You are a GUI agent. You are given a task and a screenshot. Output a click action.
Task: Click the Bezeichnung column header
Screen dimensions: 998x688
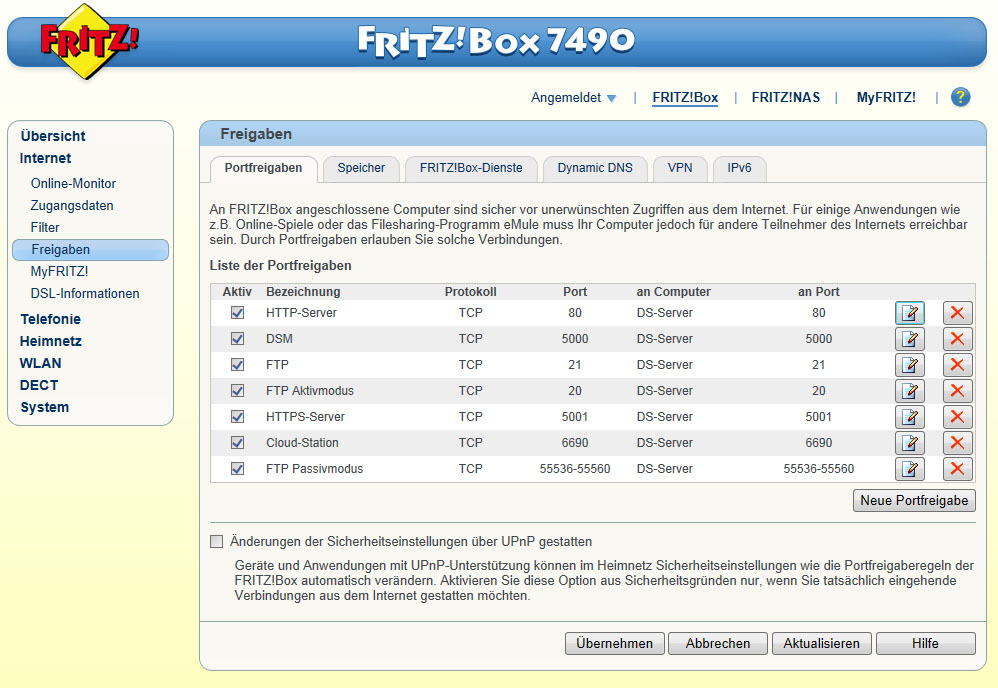coord(303,291)
